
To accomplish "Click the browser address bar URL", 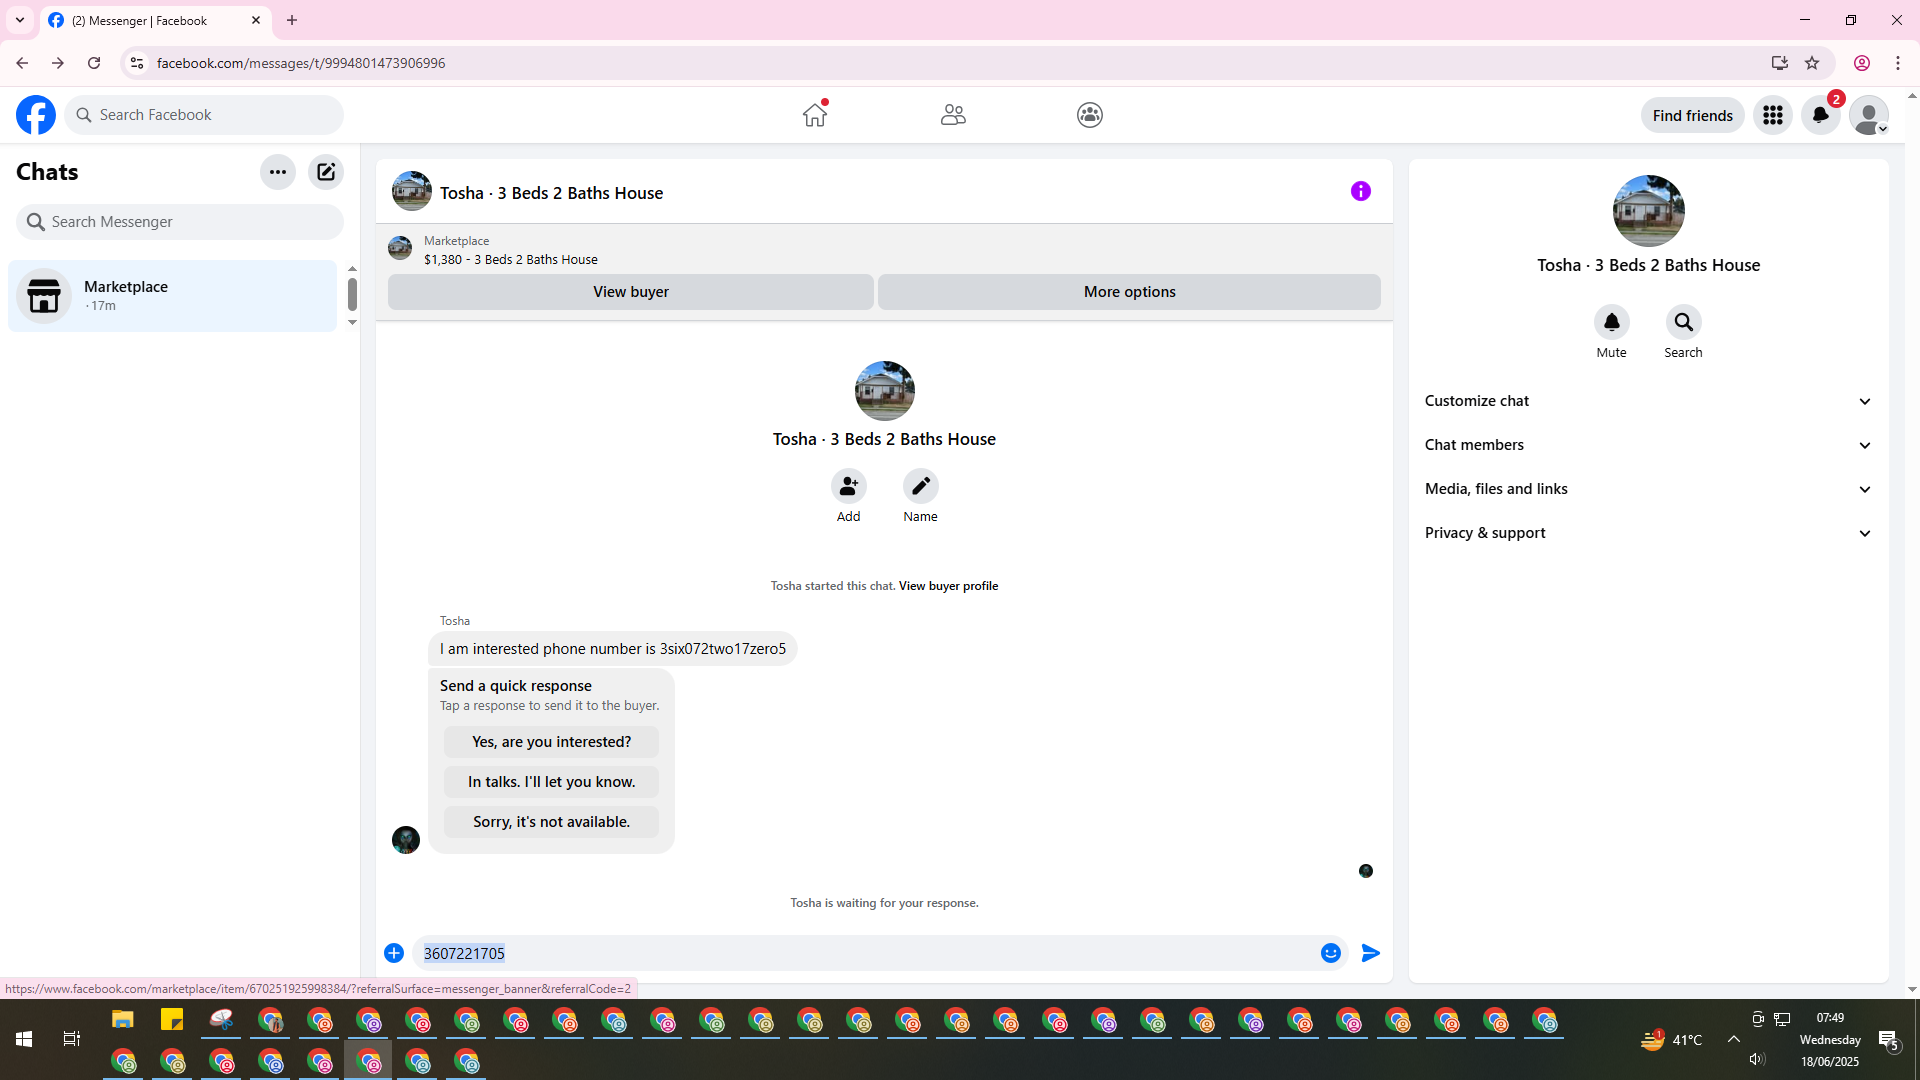I will click(301, 63).
